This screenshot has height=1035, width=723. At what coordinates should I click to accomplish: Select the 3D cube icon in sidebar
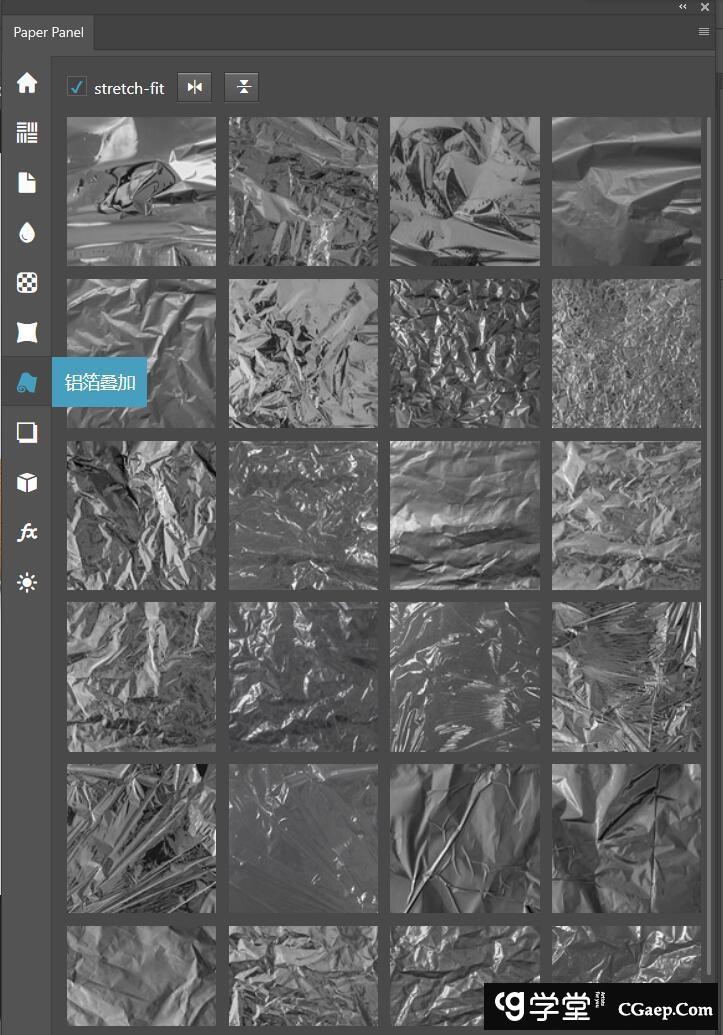click(x=27, y=483)
